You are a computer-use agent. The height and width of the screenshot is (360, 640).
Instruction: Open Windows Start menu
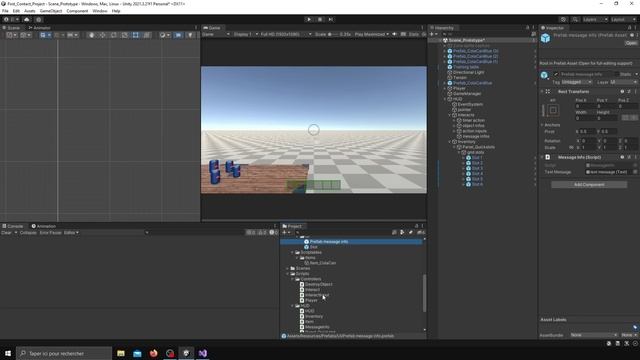point(8,353)
